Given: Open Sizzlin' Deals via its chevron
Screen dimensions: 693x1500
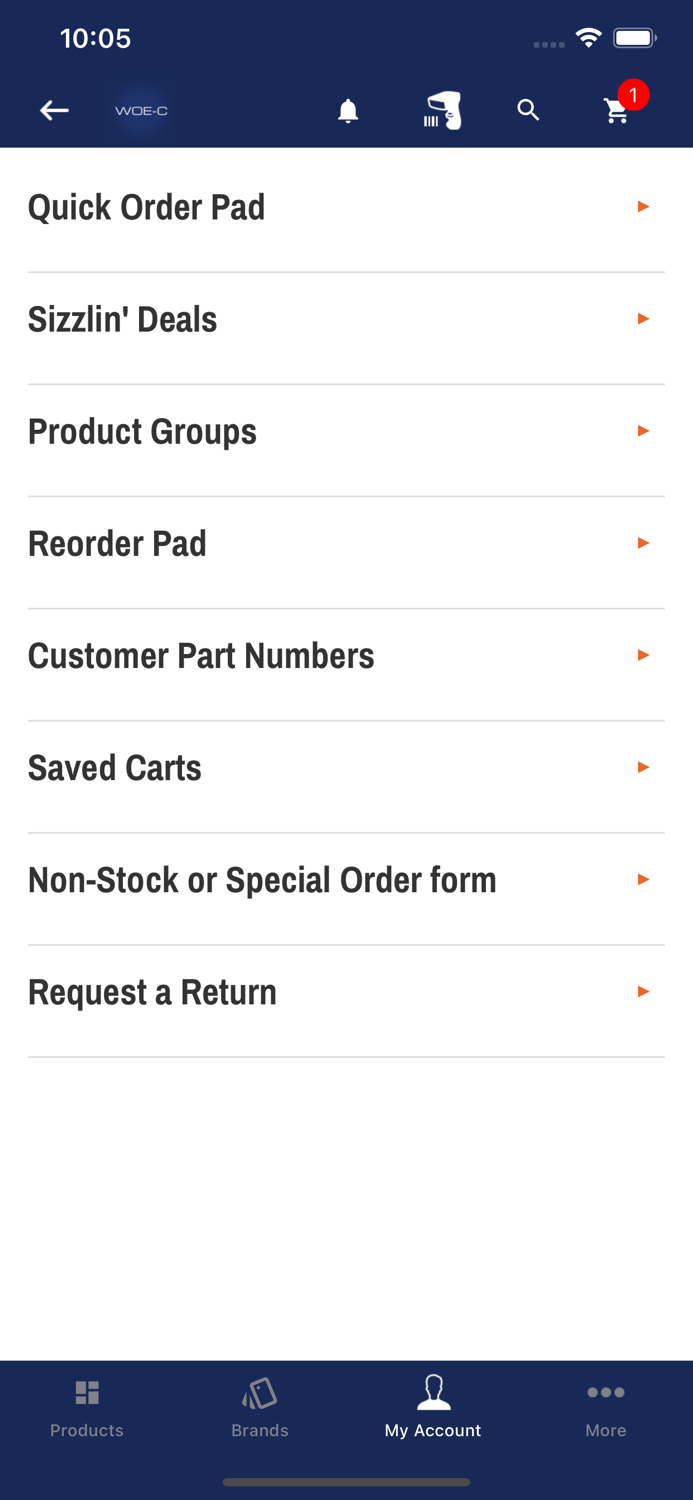Looking at the screenshot, I should tap(643, 319).
